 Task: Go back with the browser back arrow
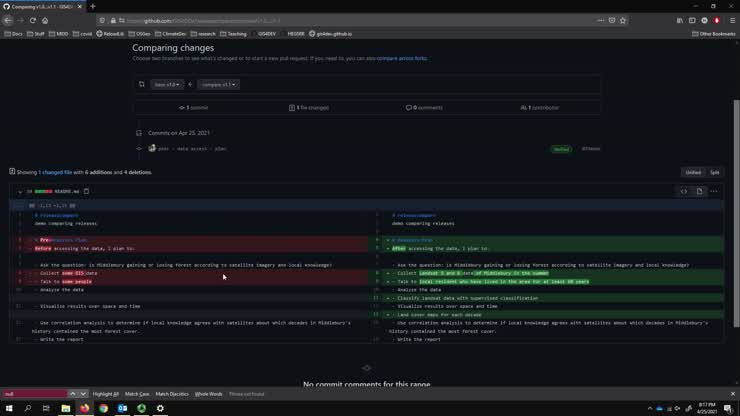[x=8, y=20]
